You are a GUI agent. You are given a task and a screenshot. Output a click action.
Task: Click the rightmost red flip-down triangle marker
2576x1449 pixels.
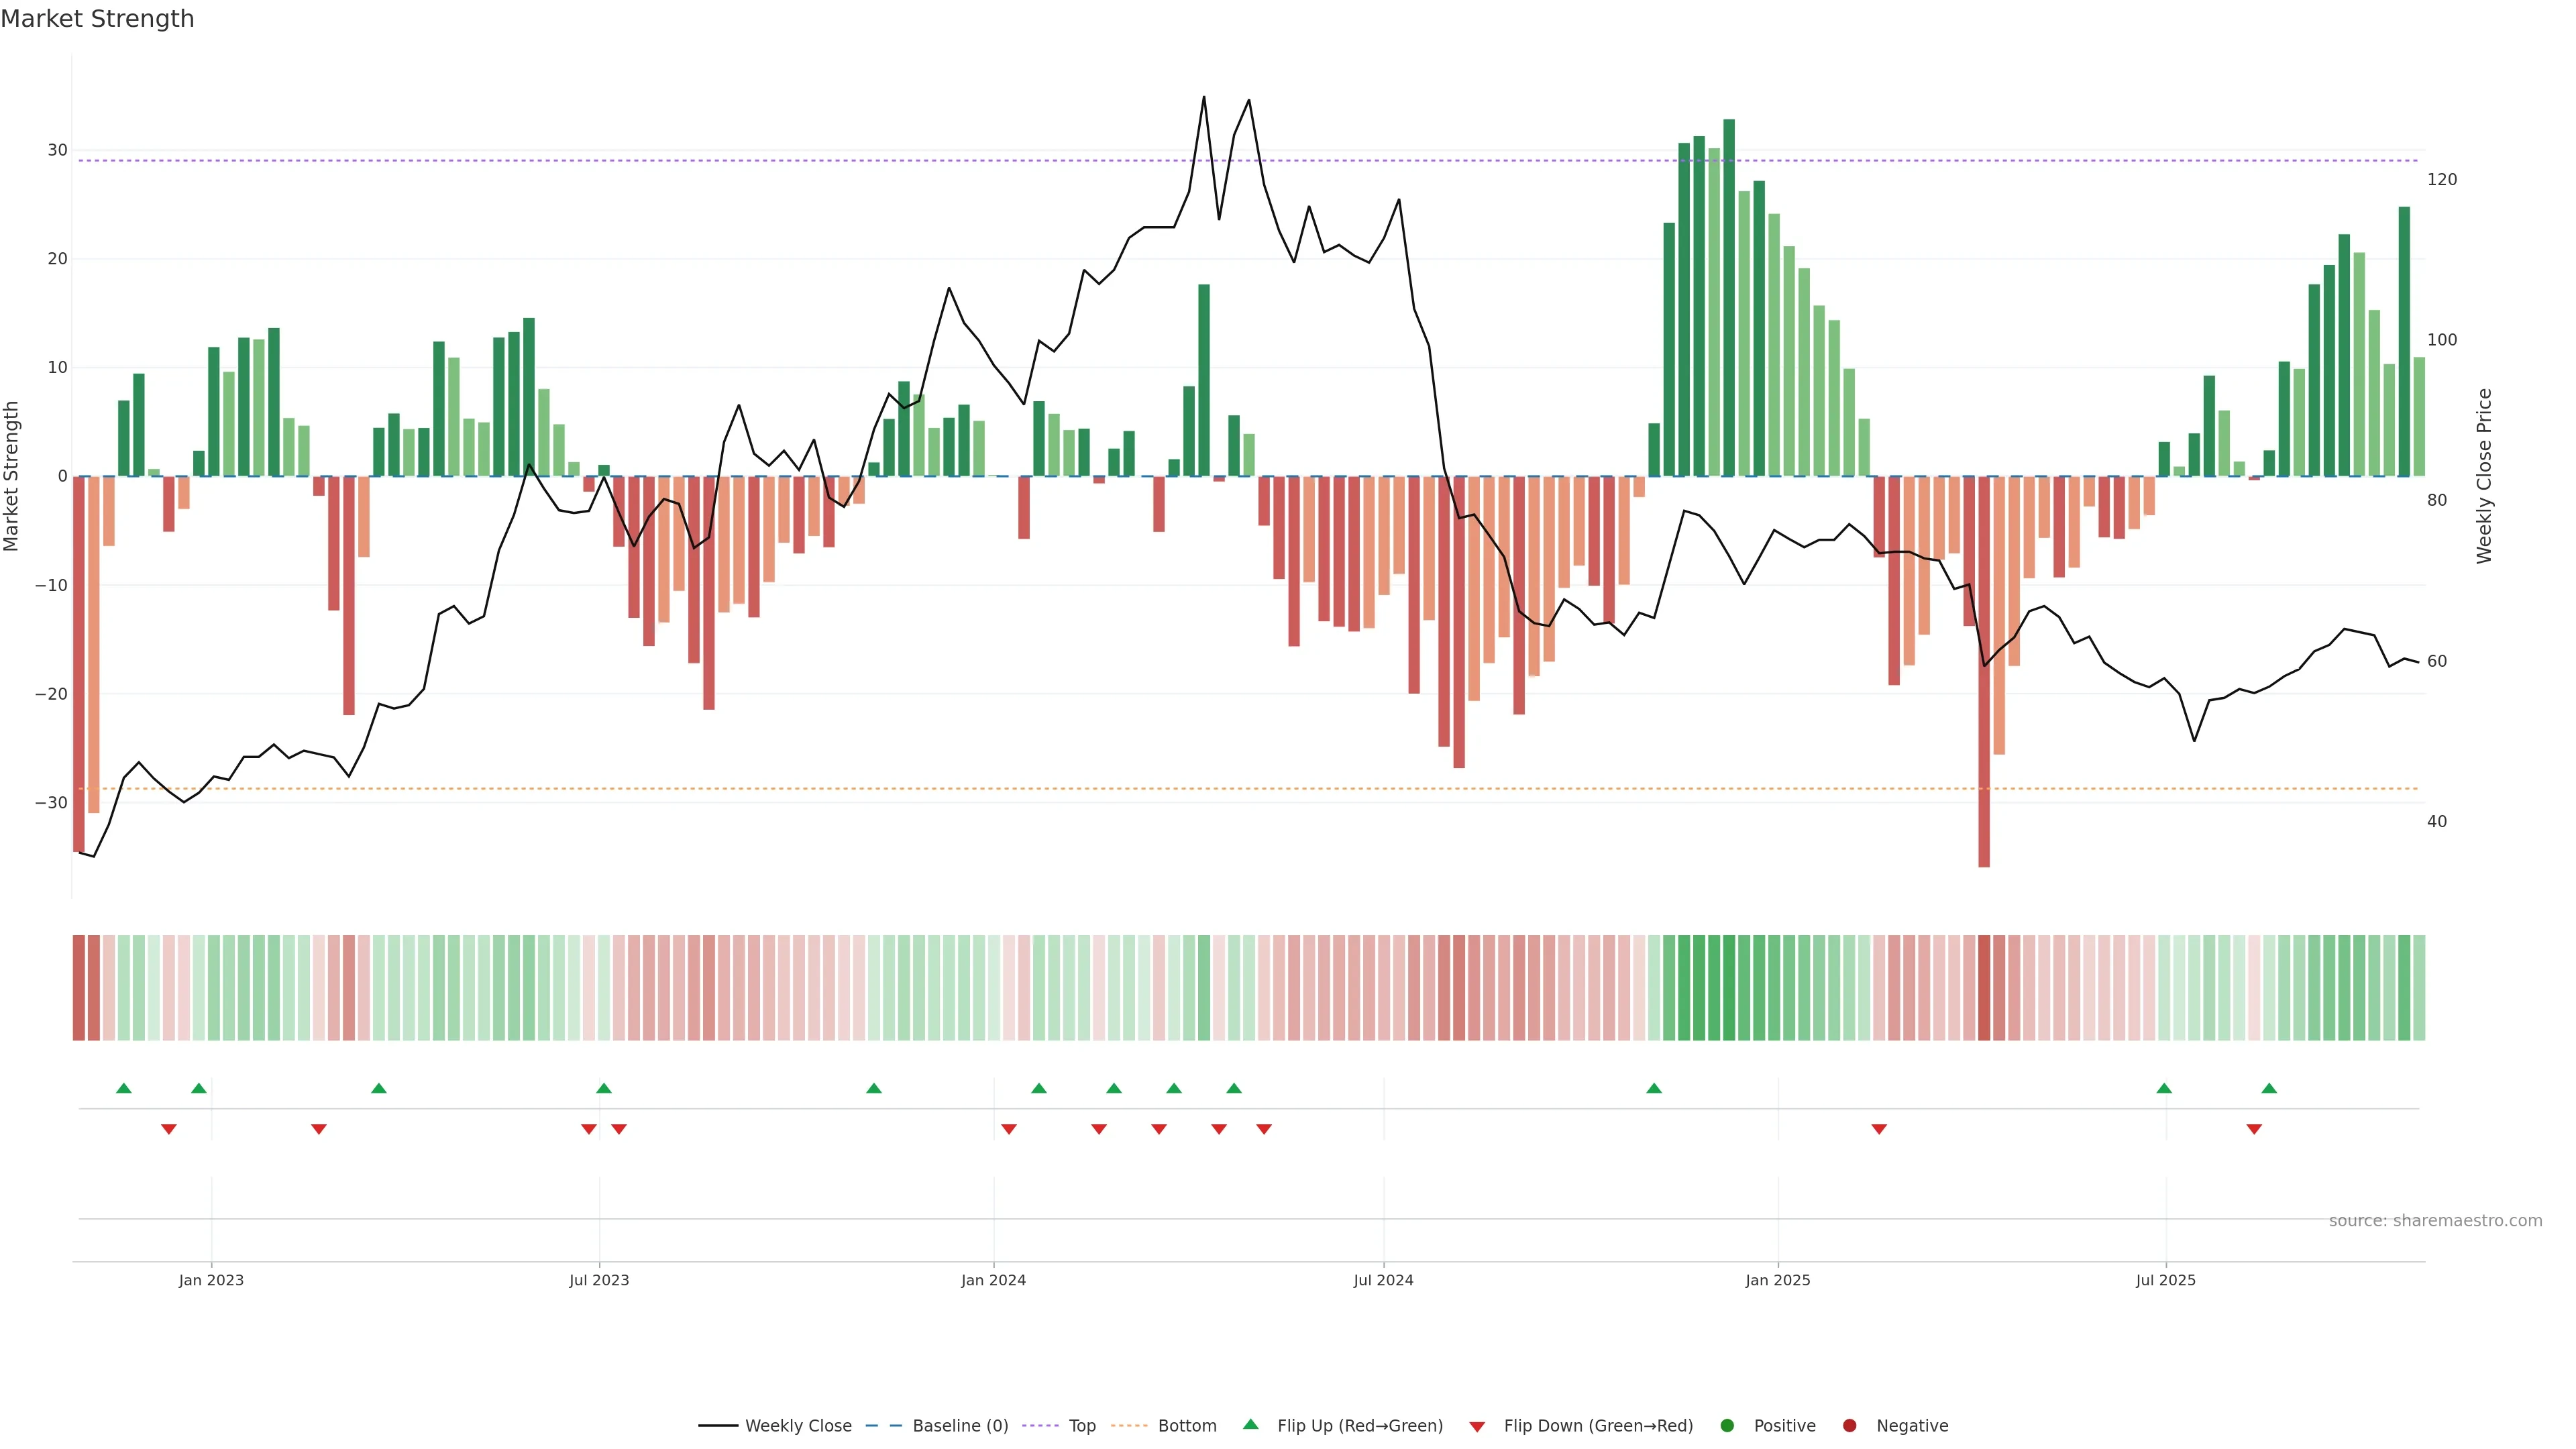(2254, 1129)
